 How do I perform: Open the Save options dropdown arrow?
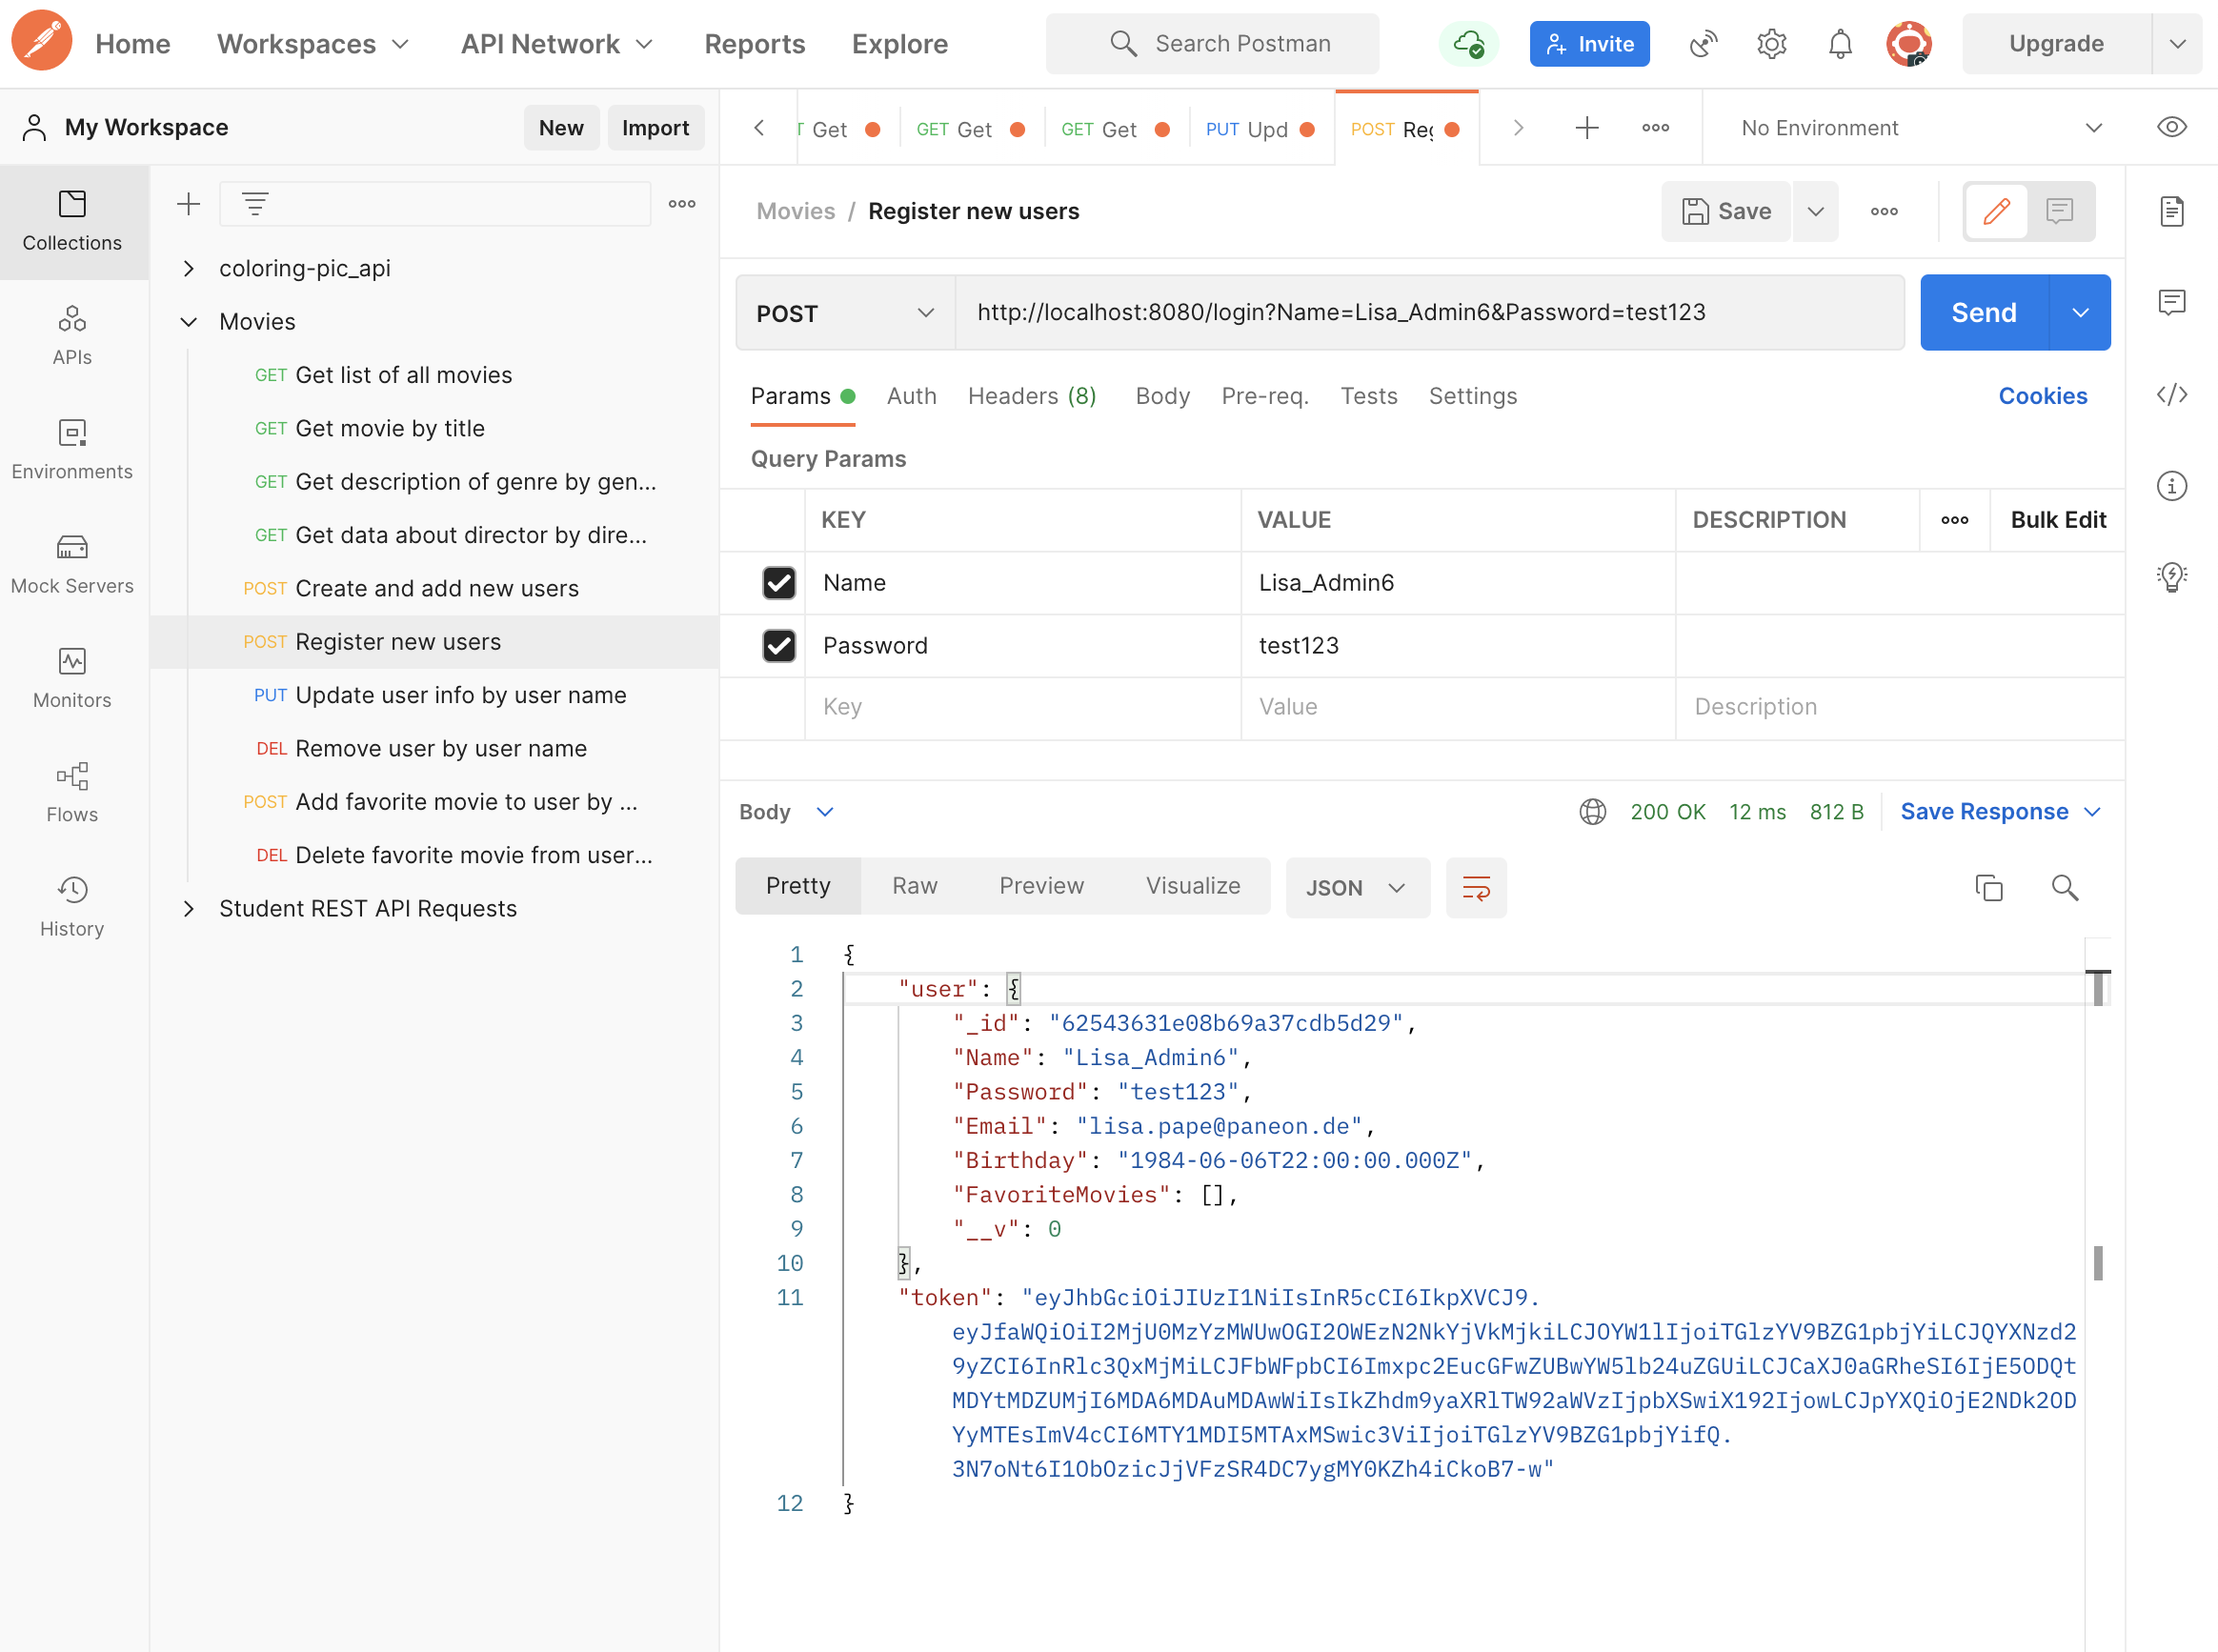1816,211
